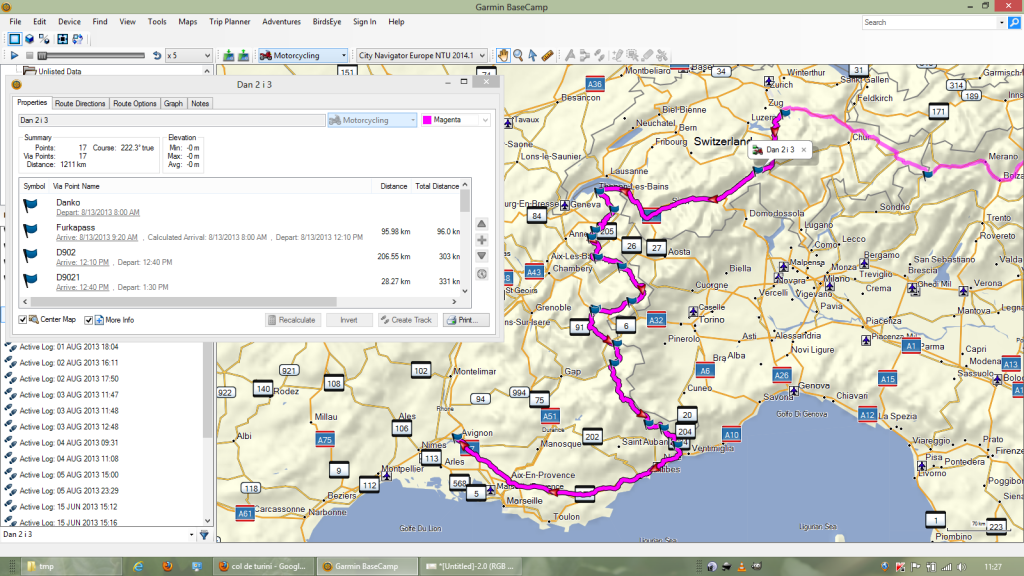Viewport: 1024px width, 576px height.
Task: Click the route name field Dan 2 i 3
Action: pyautogui.click(x=171, y=120)
